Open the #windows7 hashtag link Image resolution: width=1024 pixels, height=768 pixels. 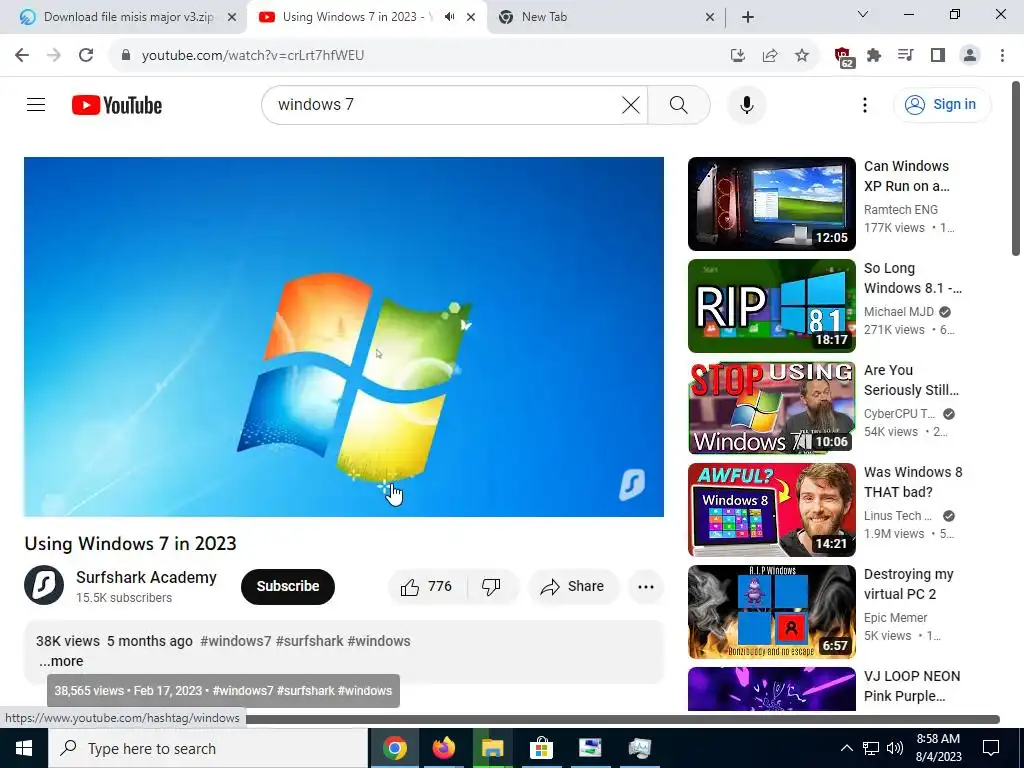236,641
